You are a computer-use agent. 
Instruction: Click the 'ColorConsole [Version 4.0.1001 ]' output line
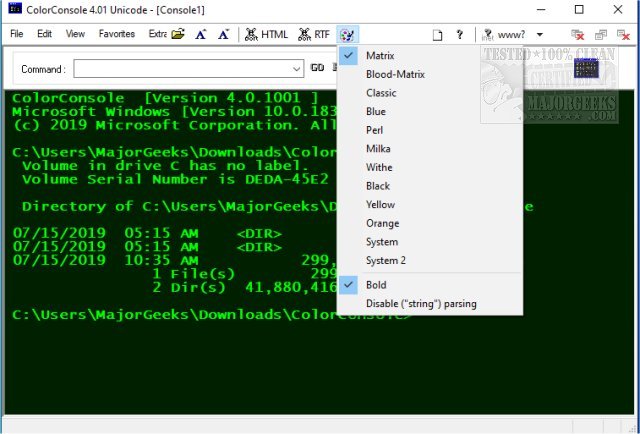pyautogui.click(x=165, y=98)
